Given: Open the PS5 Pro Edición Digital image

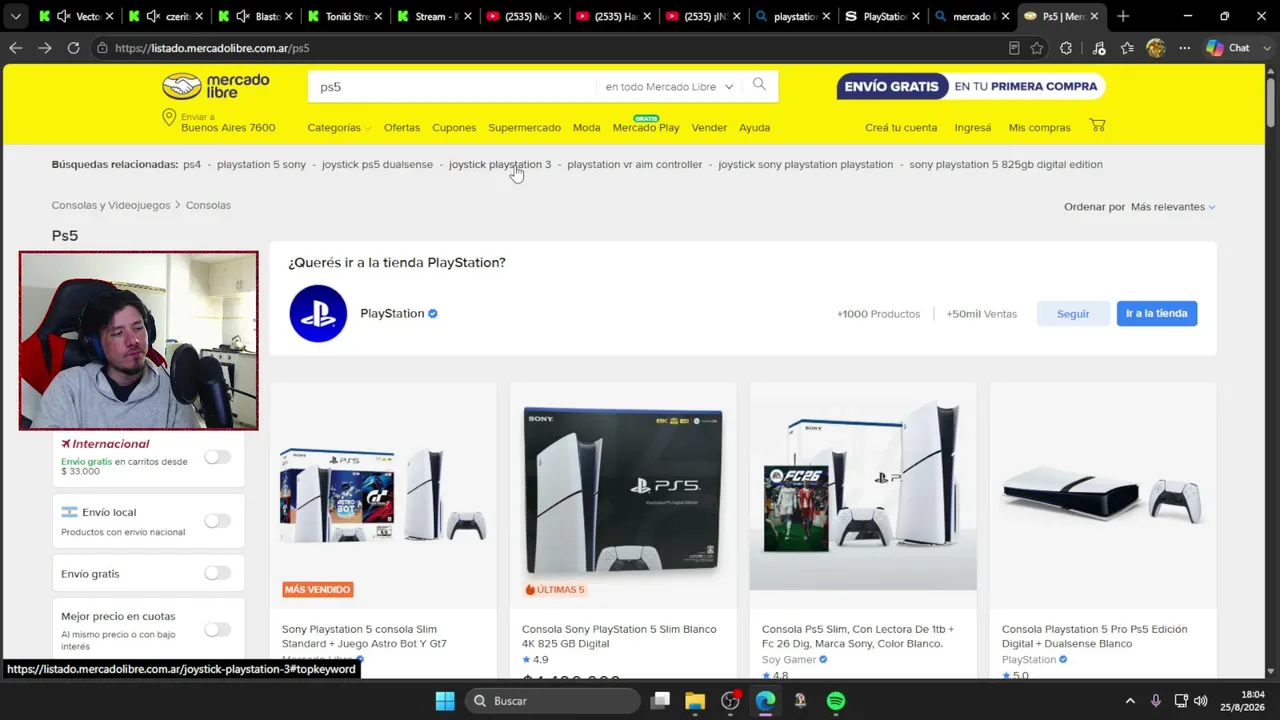Looking at the screenshot, I should (x=1103, y=495).
